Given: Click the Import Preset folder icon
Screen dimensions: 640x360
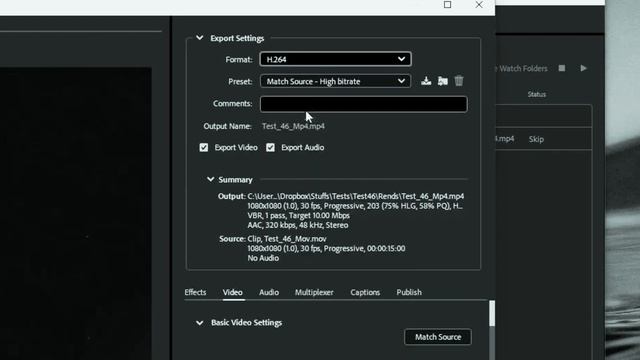Looking at the screenshot, I should pyautogui.click(x=442, y=81).
